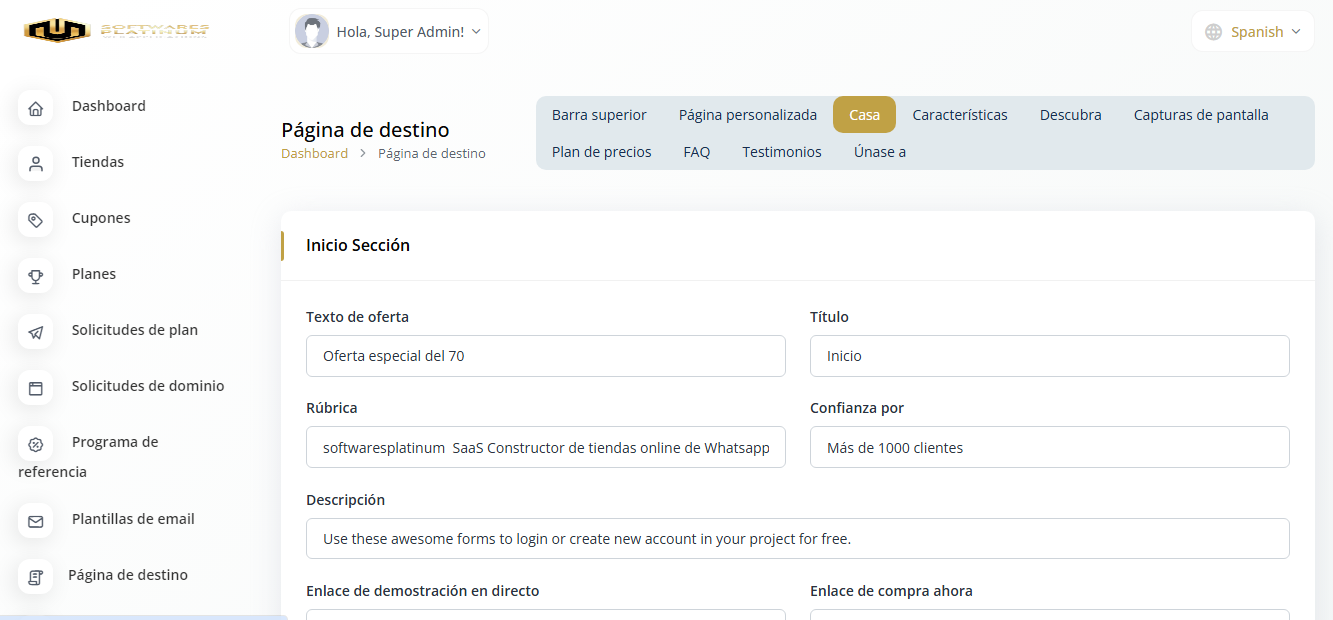
Task: Open the Plan de precios tab
Action: pyautogui.click(x=601, y=152)
